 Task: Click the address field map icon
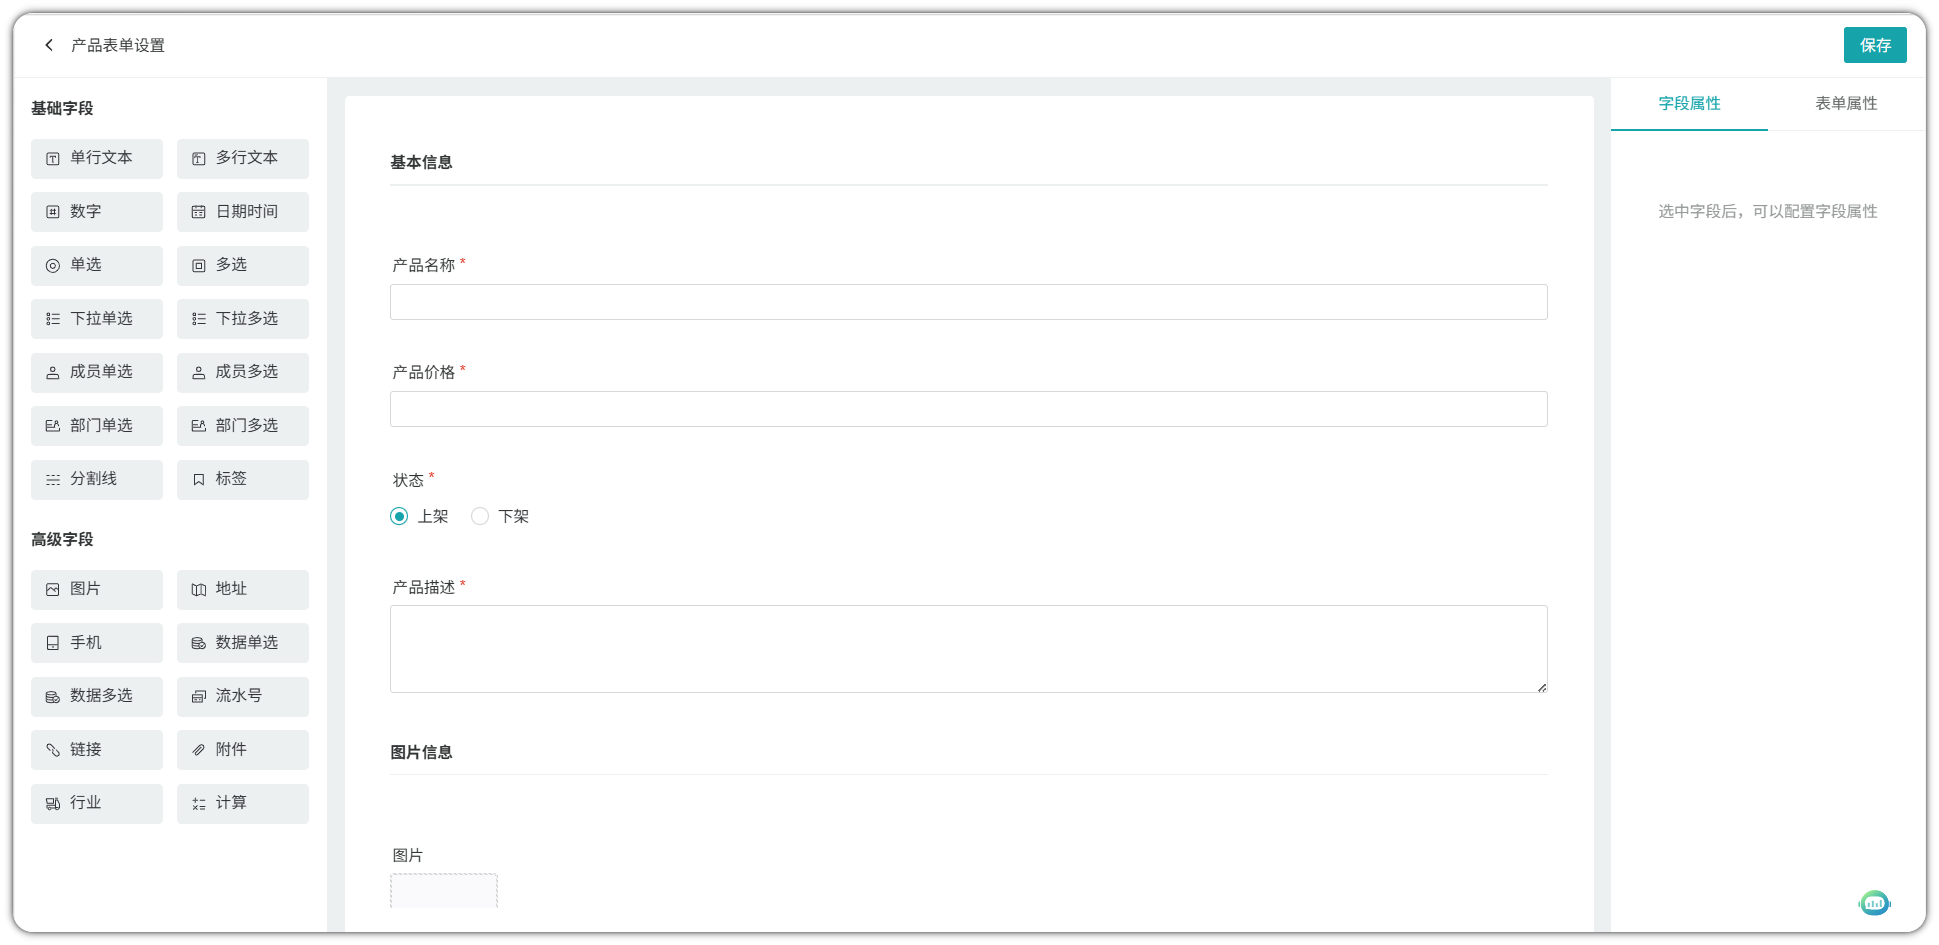coord(199,590)
